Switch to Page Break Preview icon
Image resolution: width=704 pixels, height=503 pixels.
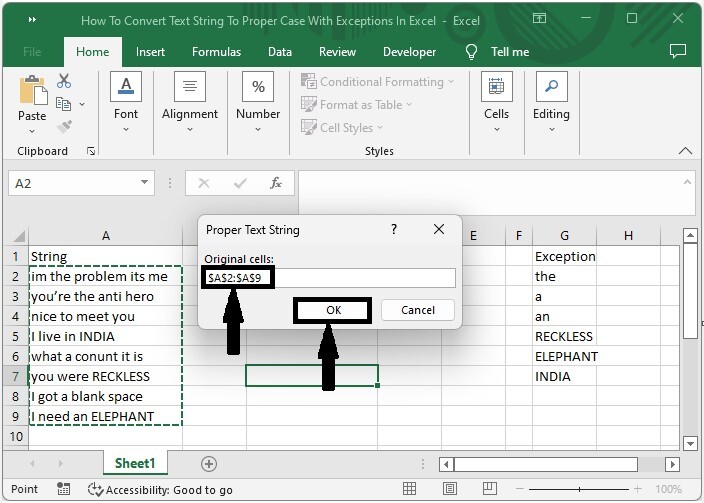(x=489, y=488)
